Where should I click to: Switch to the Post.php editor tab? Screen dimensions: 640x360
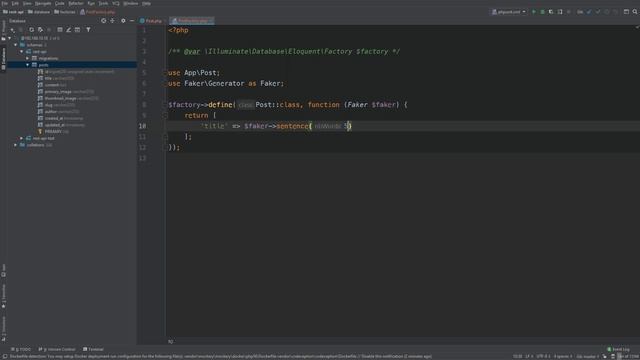pyautogui.click(x=151, y=21)
